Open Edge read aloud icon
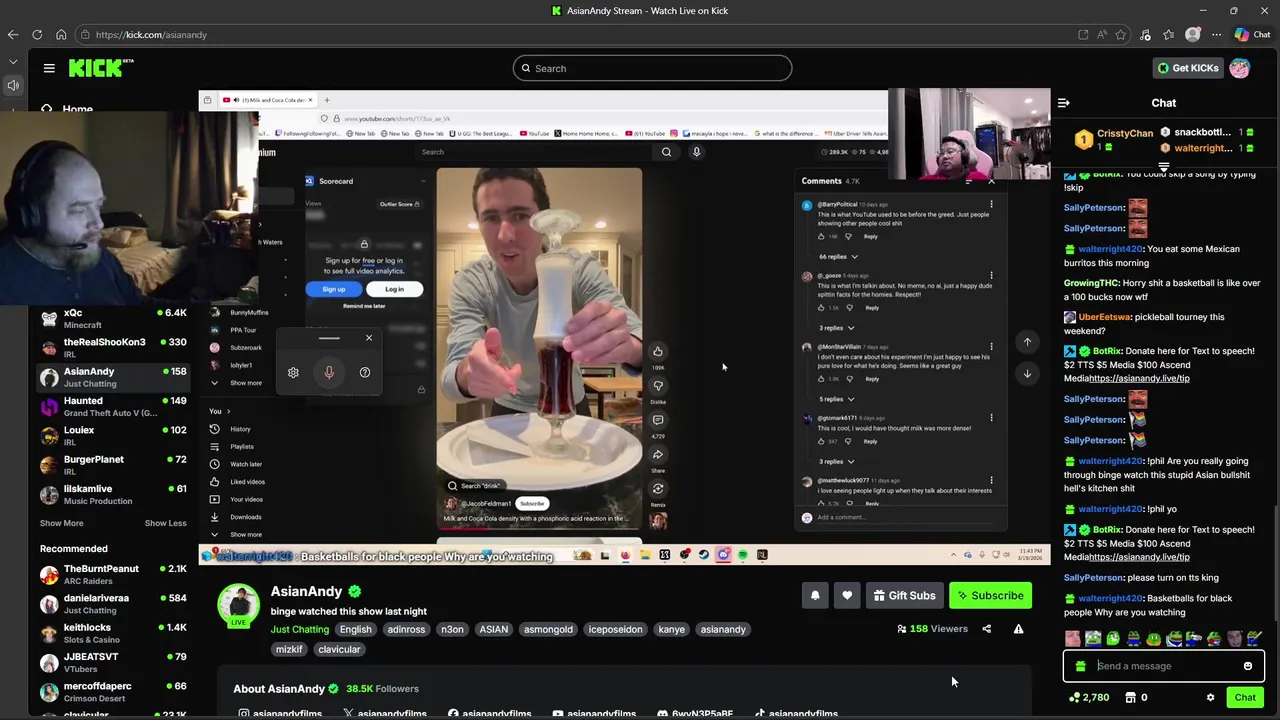Screen dimensions: 1280x720 coord(1103,35)
